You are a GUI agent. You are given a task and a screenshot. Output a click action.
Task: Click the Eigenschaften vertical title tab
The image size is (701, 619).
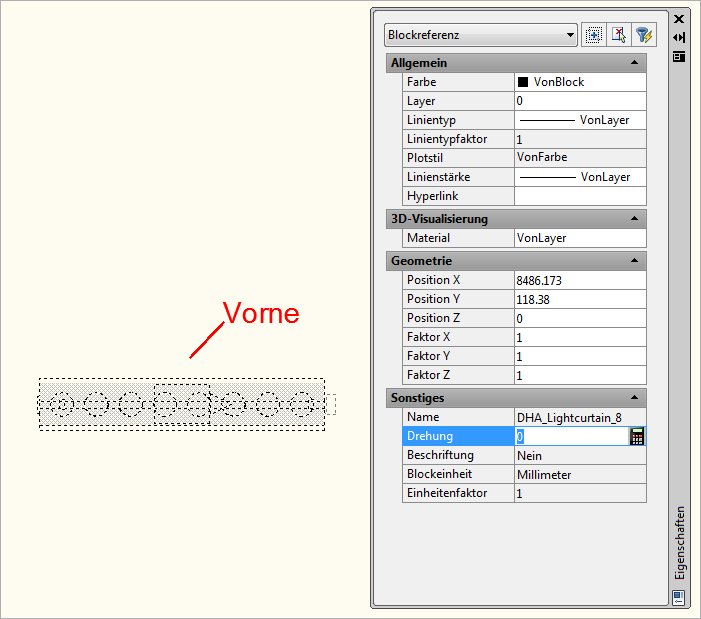tap(680, 542)
